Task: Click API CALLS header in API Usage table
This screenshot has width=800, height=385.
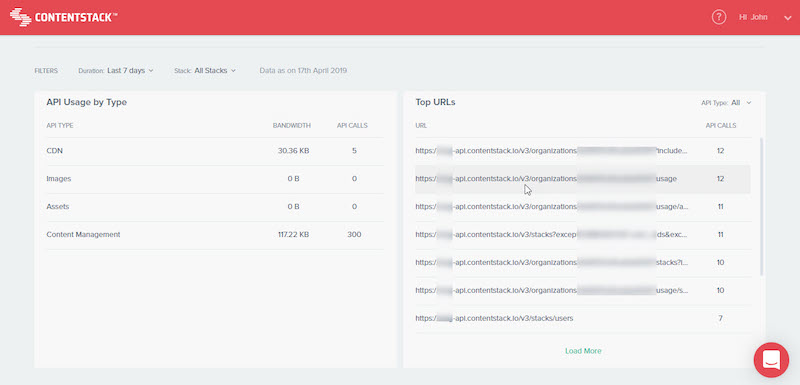Action: pos(353,125)
